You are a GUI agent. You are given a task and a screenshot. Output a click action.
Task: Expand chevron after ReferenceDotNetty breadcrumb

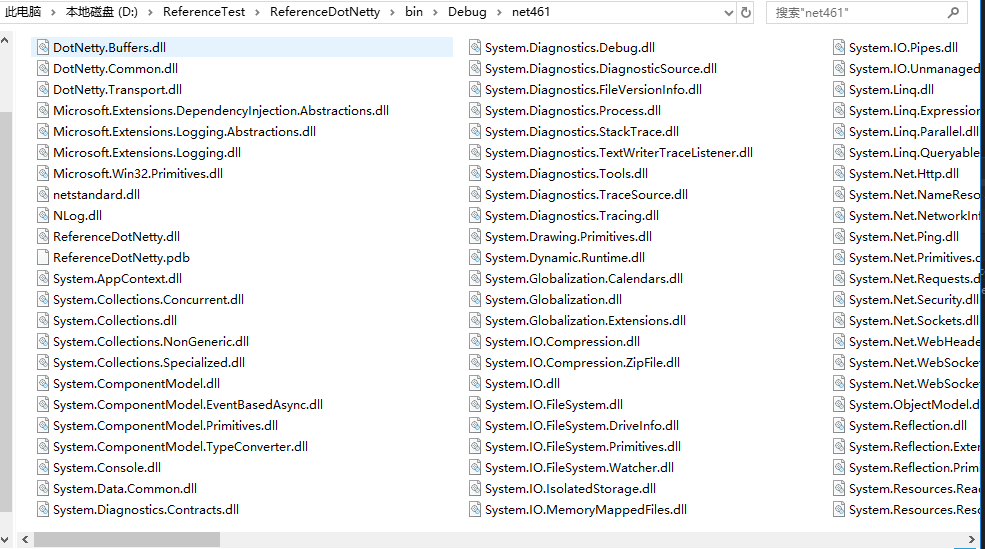click(392, 12)
